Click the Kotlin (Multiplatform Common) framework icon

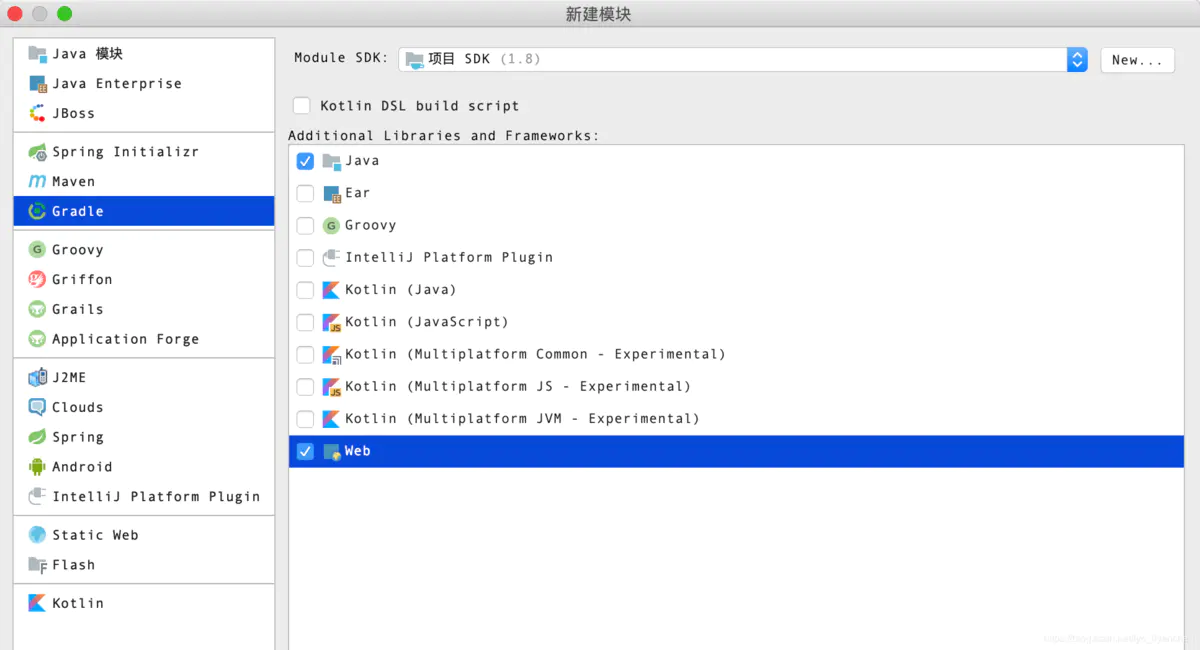pyautogui.click(x=332, y=355)
